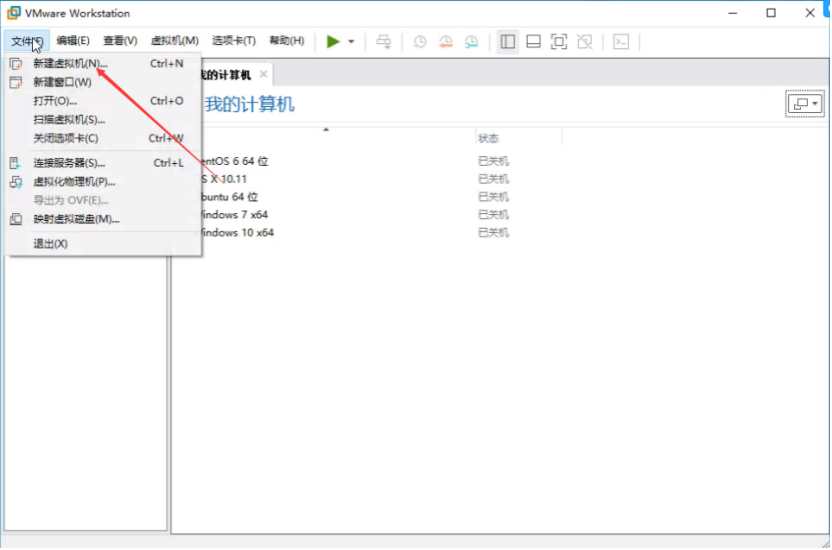Open the 帮助(H) menu
Screen dimensions: 832x550
(287, 41)
